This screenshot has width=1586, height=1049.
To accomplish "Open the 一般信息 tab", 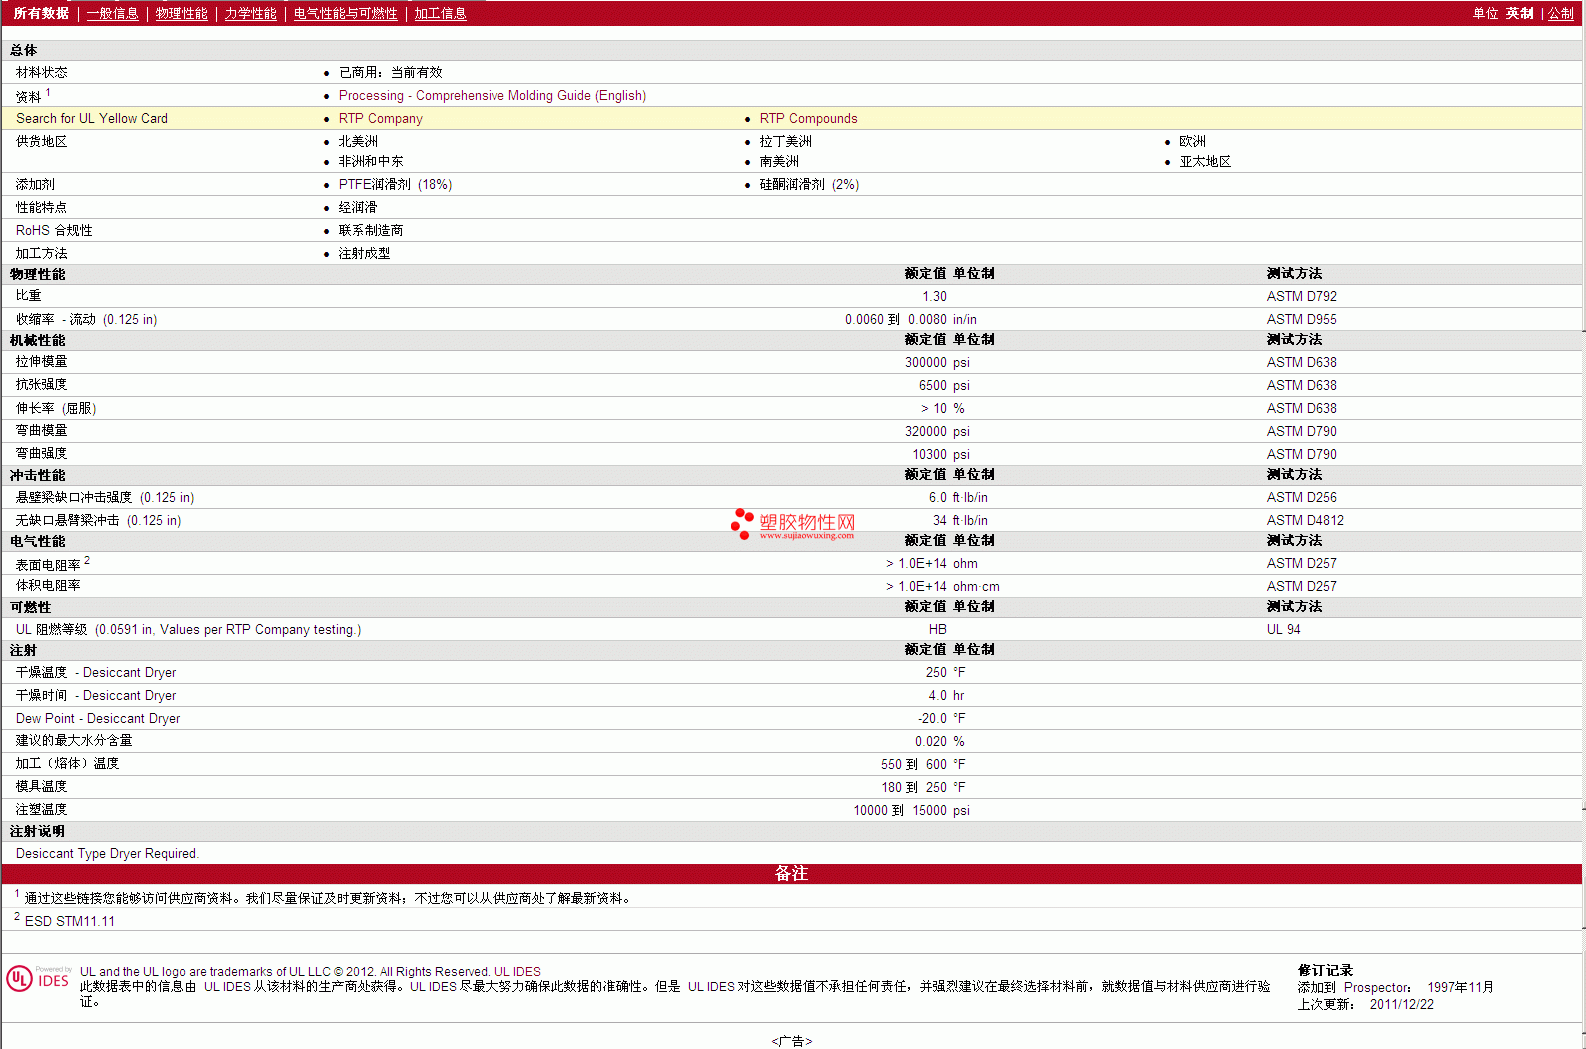I will [x=112, y=14].
